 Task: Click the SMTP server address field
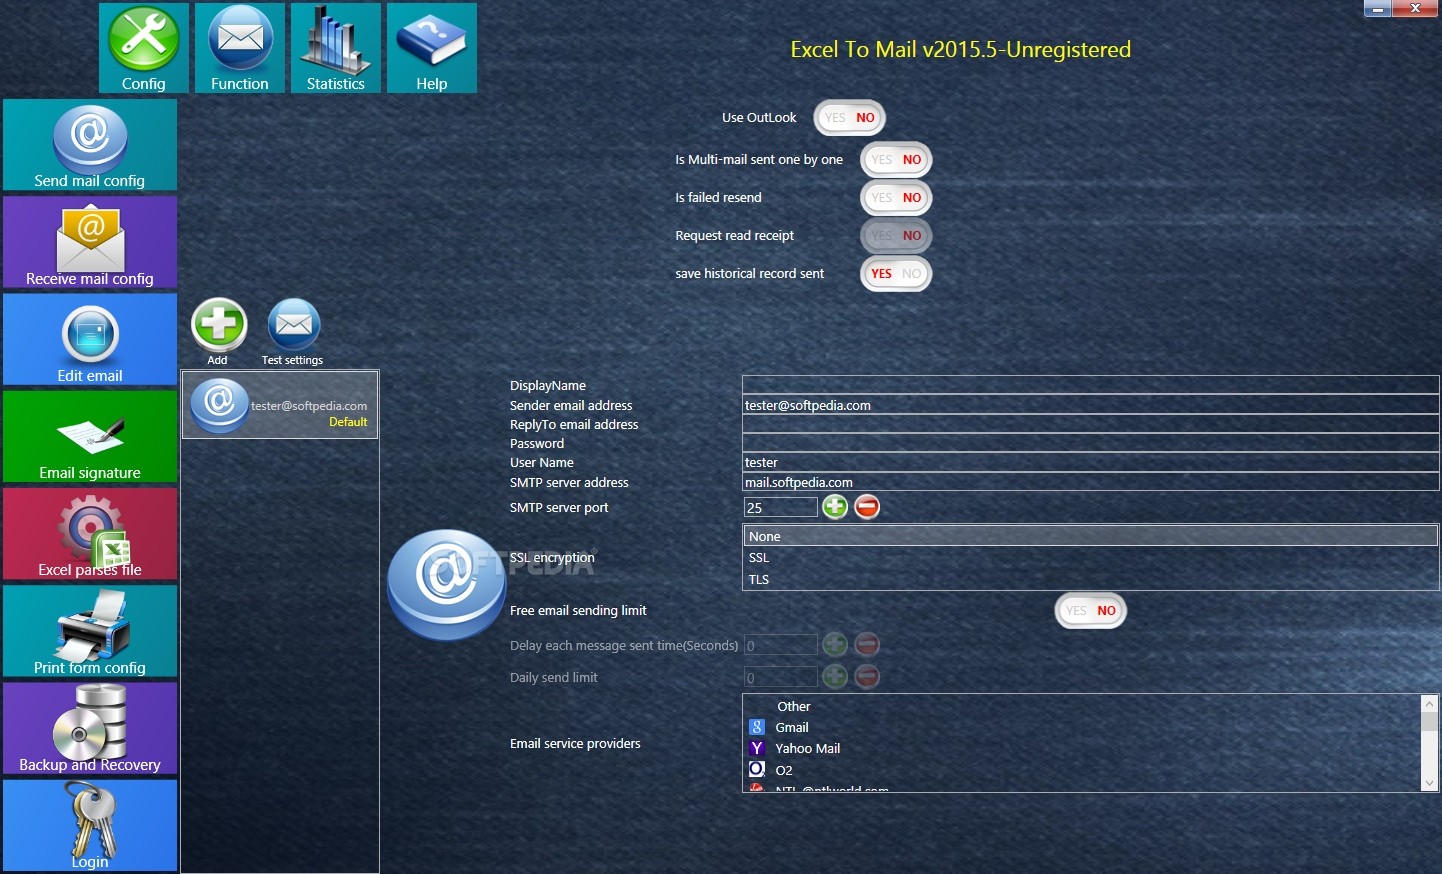pyautogui.click(x=1090, y=482)
